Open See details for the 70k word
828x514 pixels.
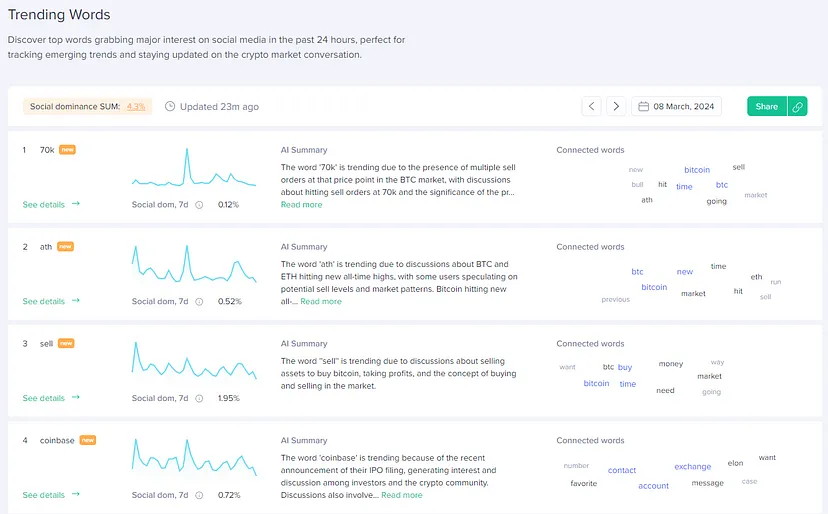(x=51, y=205)
